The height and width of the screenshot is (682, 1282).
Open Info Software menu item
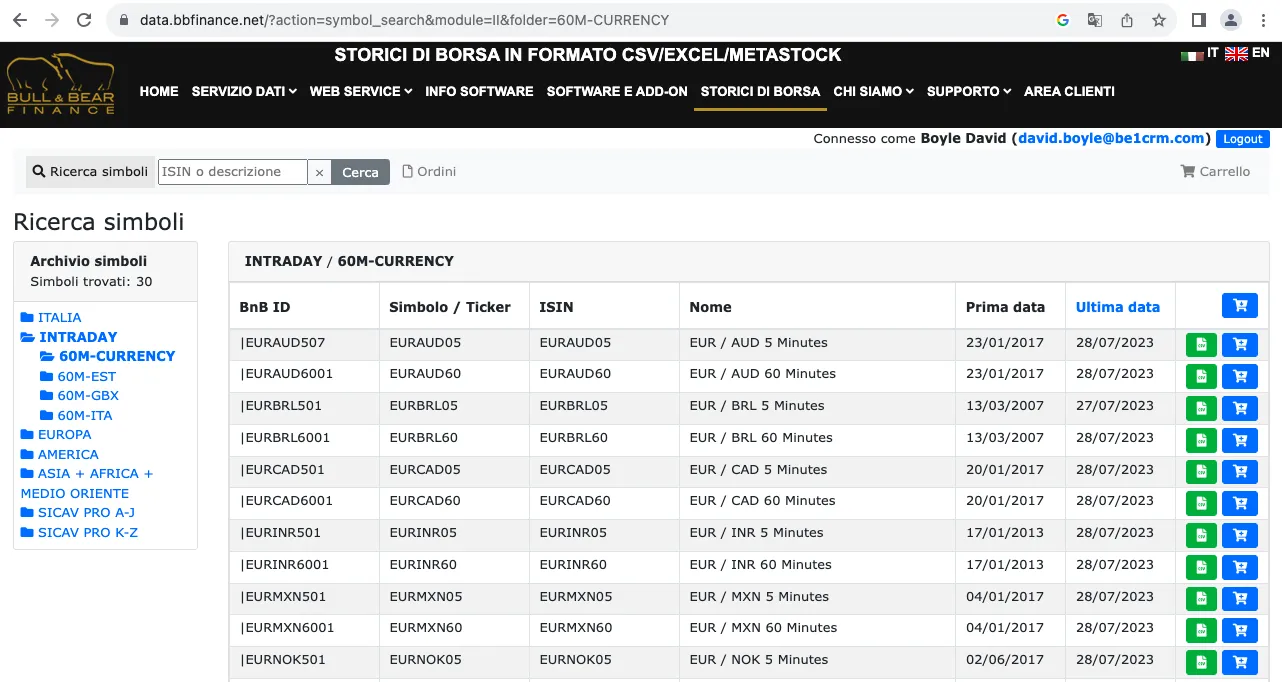(x=479, y=91)
